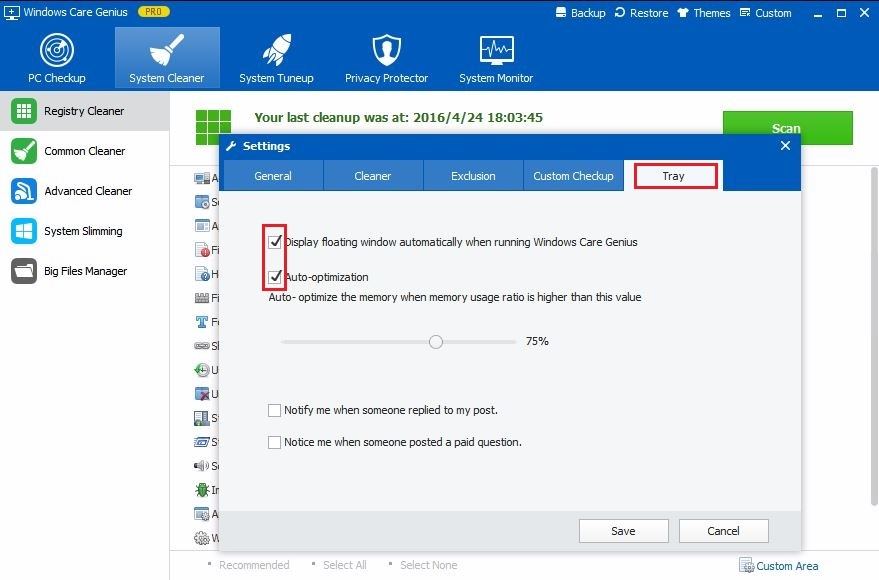Switch to the Custom Checkup tab
This screenshot has width=879, height=580.
(573, 176)
